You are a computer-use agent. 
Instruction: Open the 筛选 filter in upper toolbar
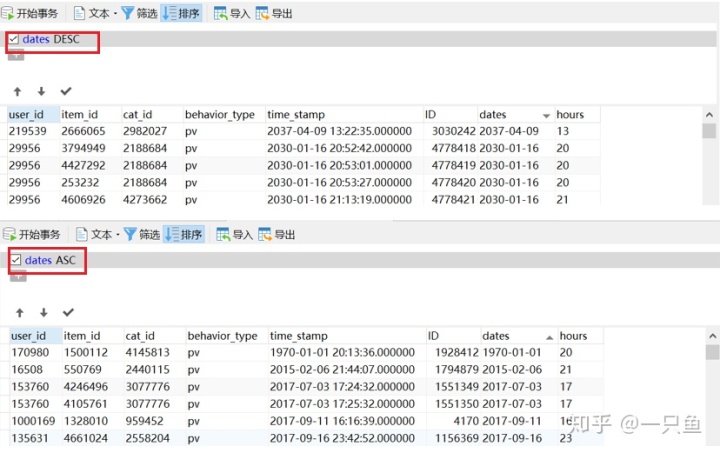(x=140, y=14)
